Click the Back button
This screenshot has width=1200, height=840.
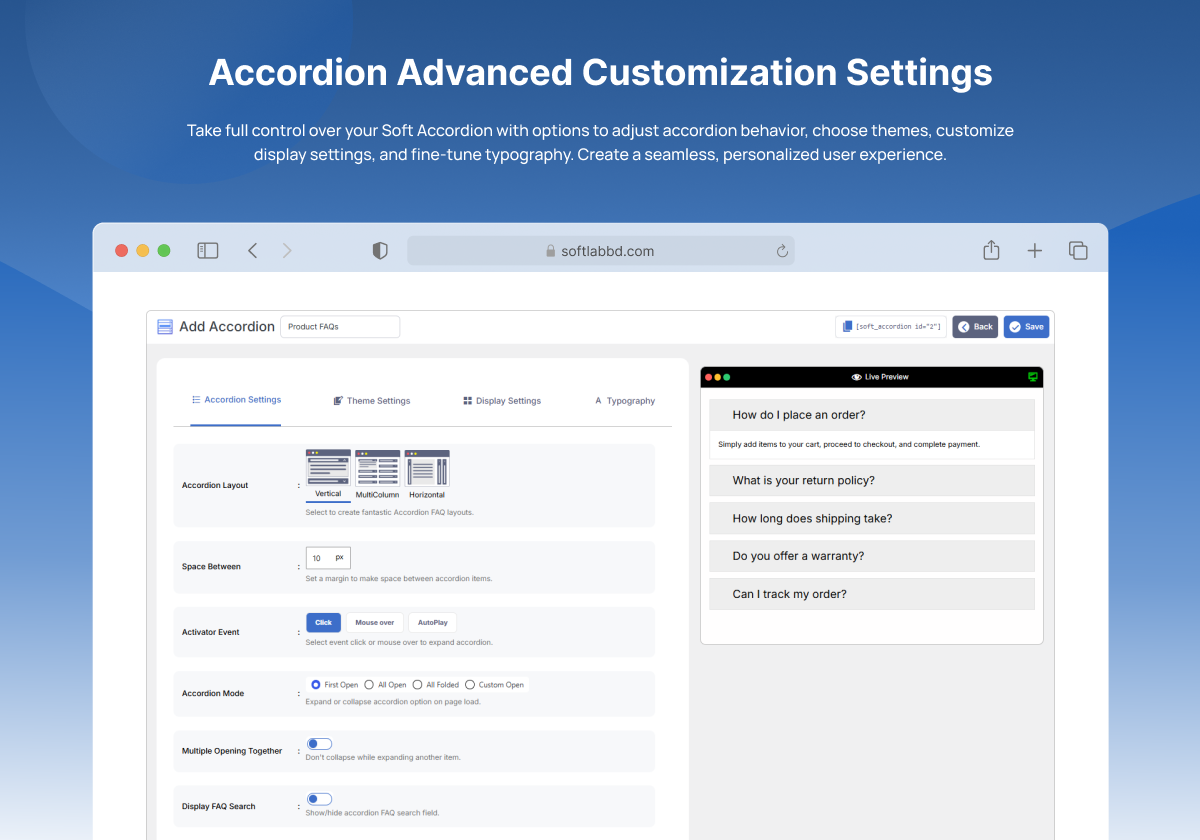coord(975,327)
